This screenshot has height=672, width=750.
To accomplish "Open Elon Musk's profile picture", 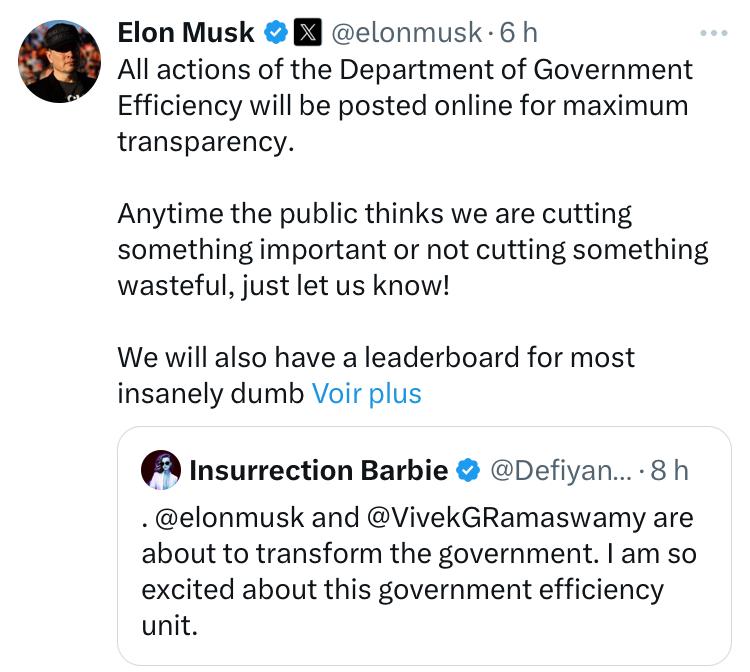I will [x=60, y=61].
